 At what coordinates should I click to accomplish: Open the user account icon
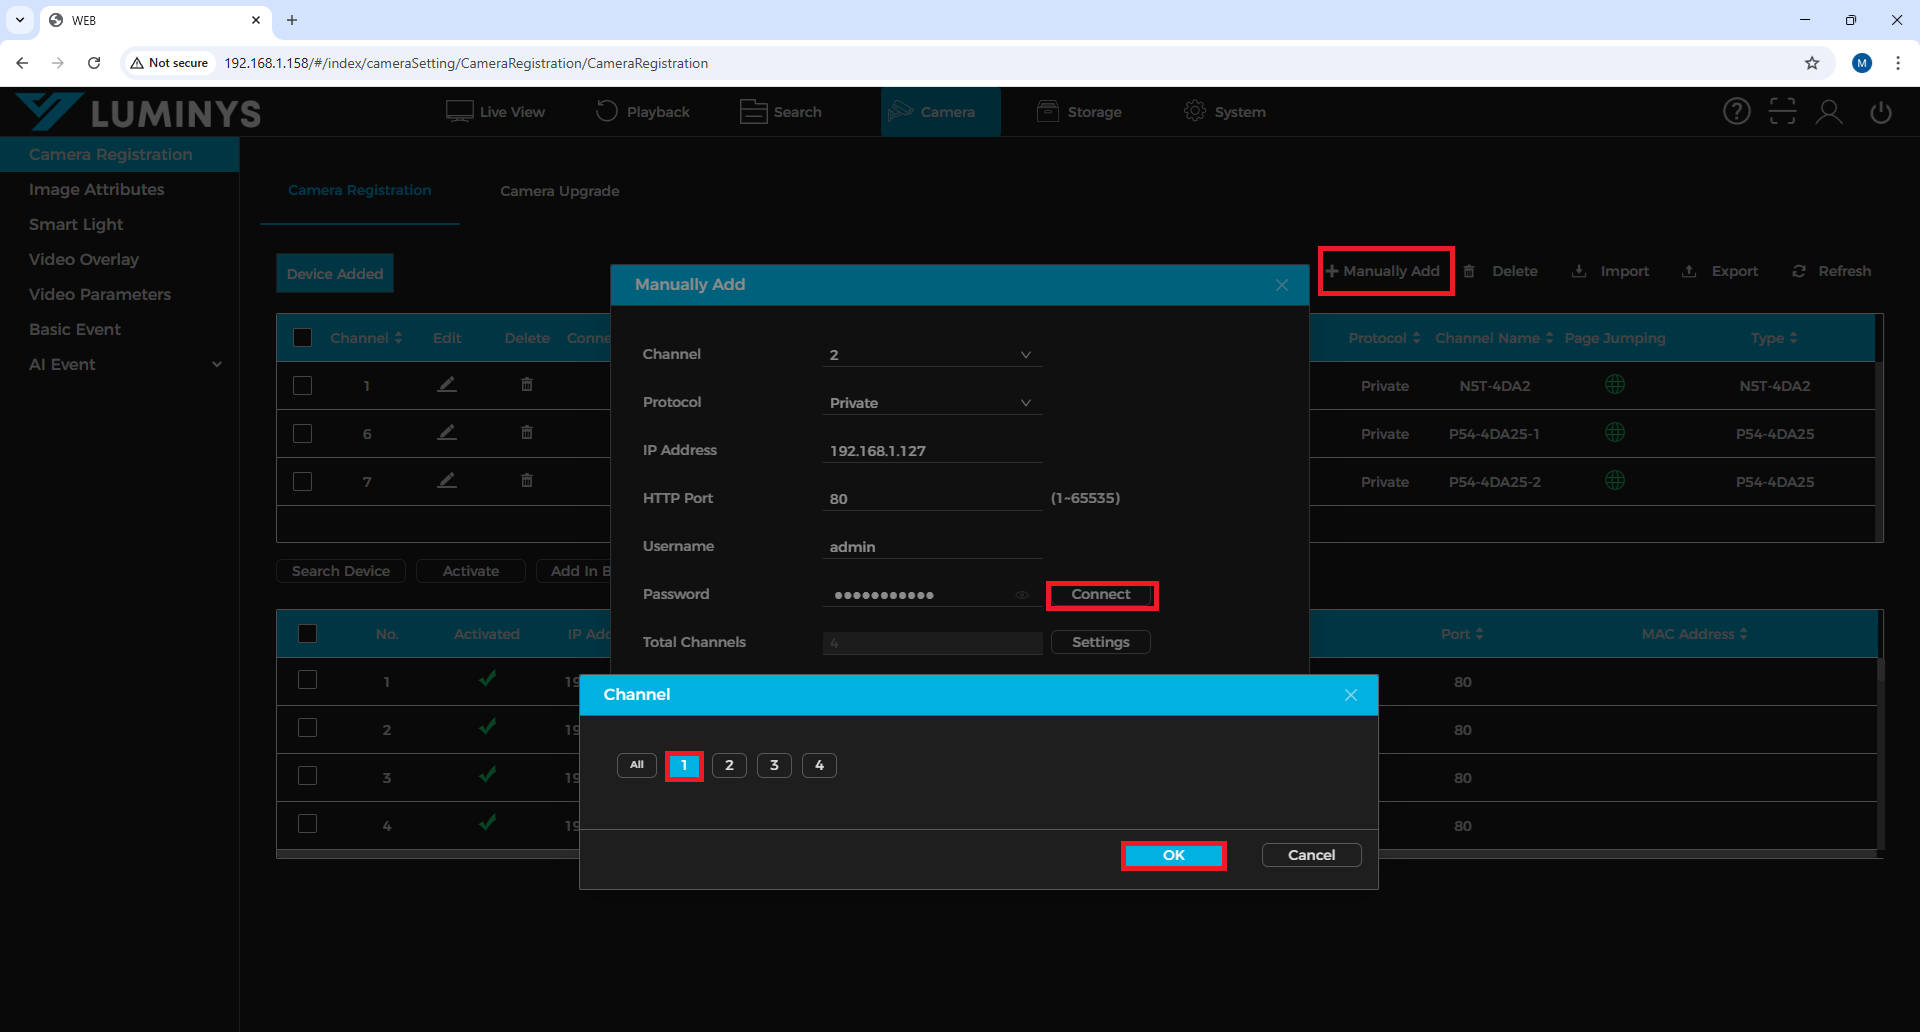pos(1829,112)
